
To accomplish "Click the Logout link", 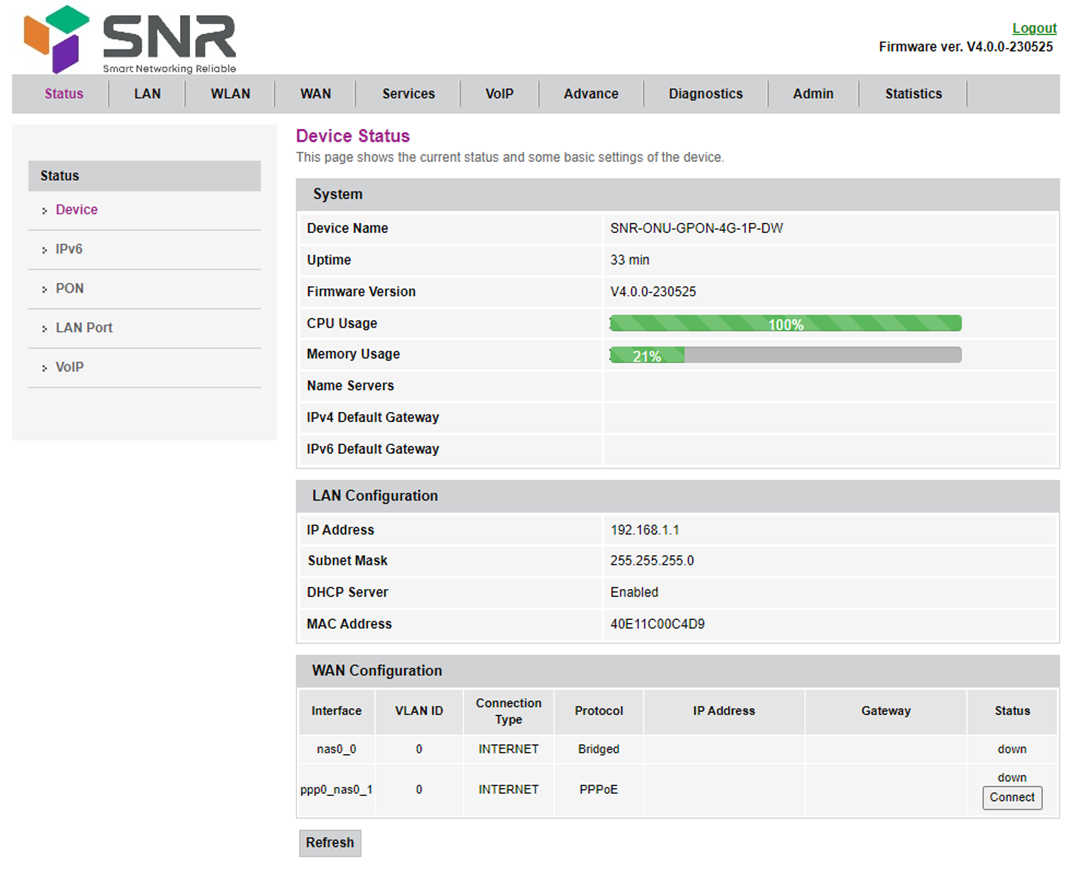I will tap(1034, 28).
